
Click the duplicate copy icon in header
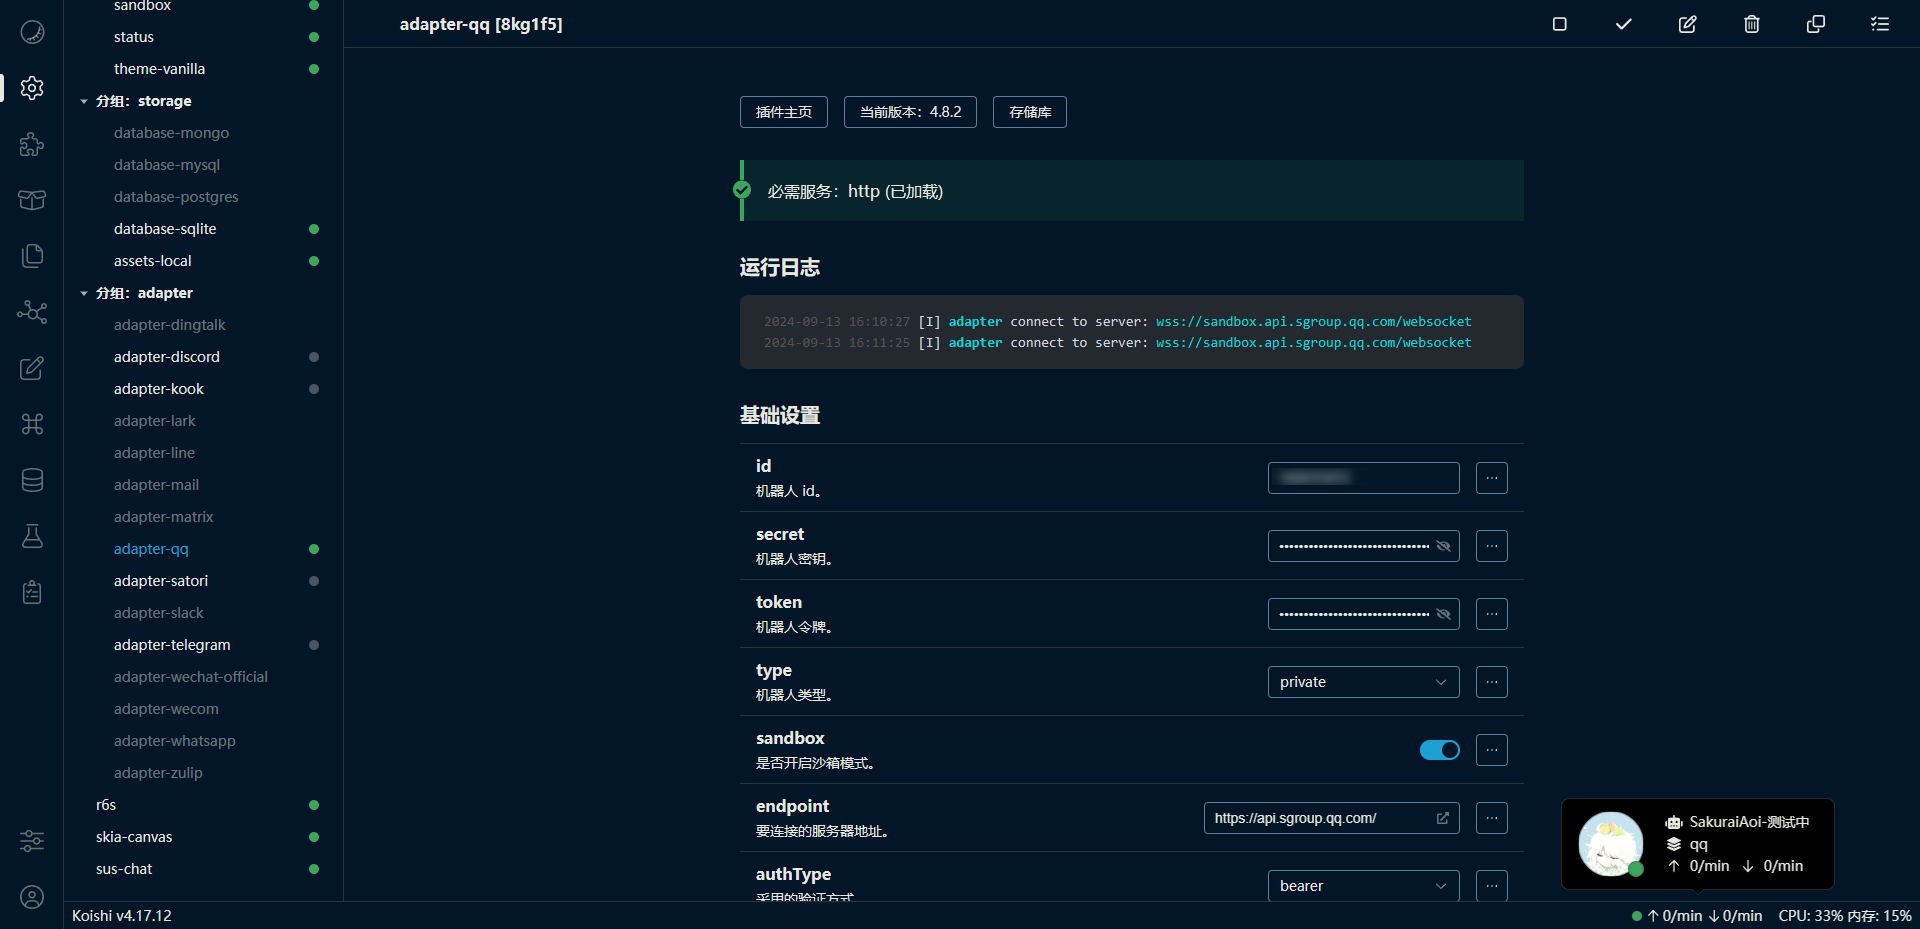(x=1815, y=24)
